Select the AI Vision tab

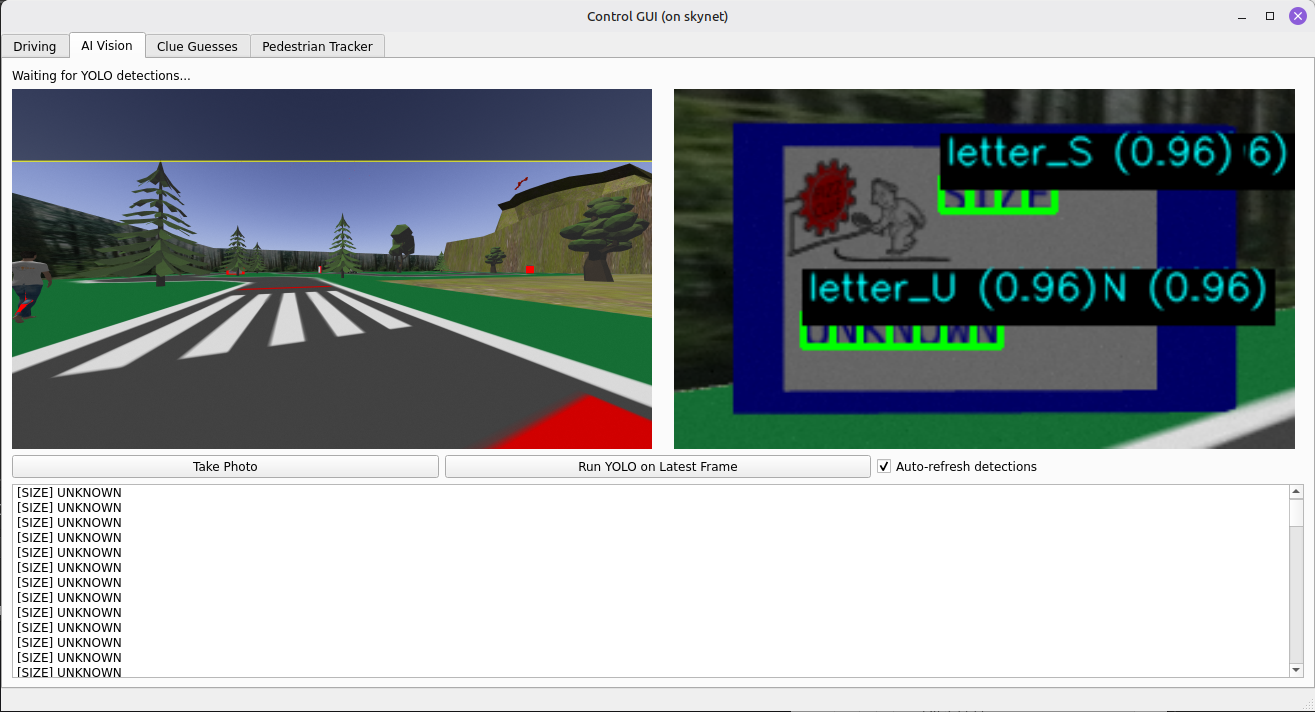point(107,46)
